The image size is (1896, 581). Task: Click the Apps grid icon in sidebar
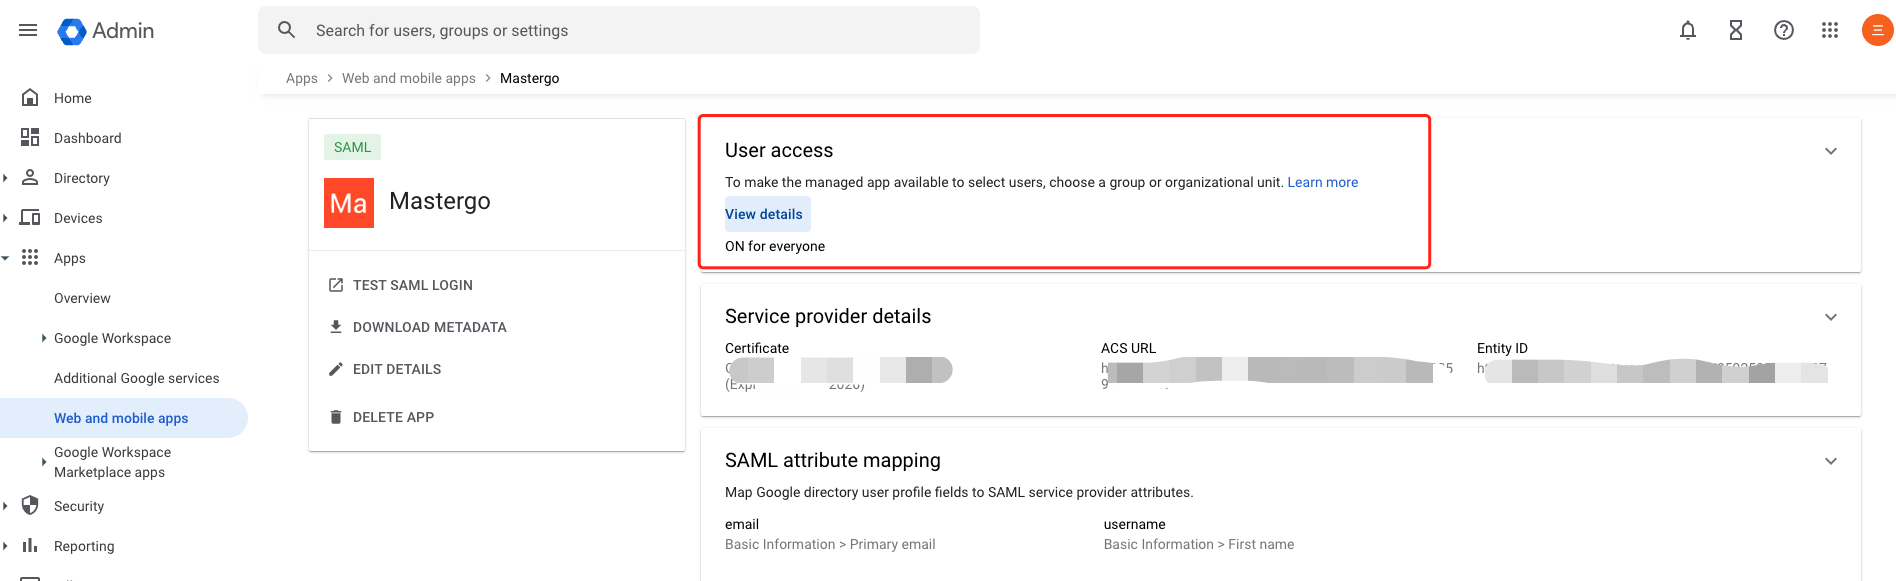coord(30,257)
